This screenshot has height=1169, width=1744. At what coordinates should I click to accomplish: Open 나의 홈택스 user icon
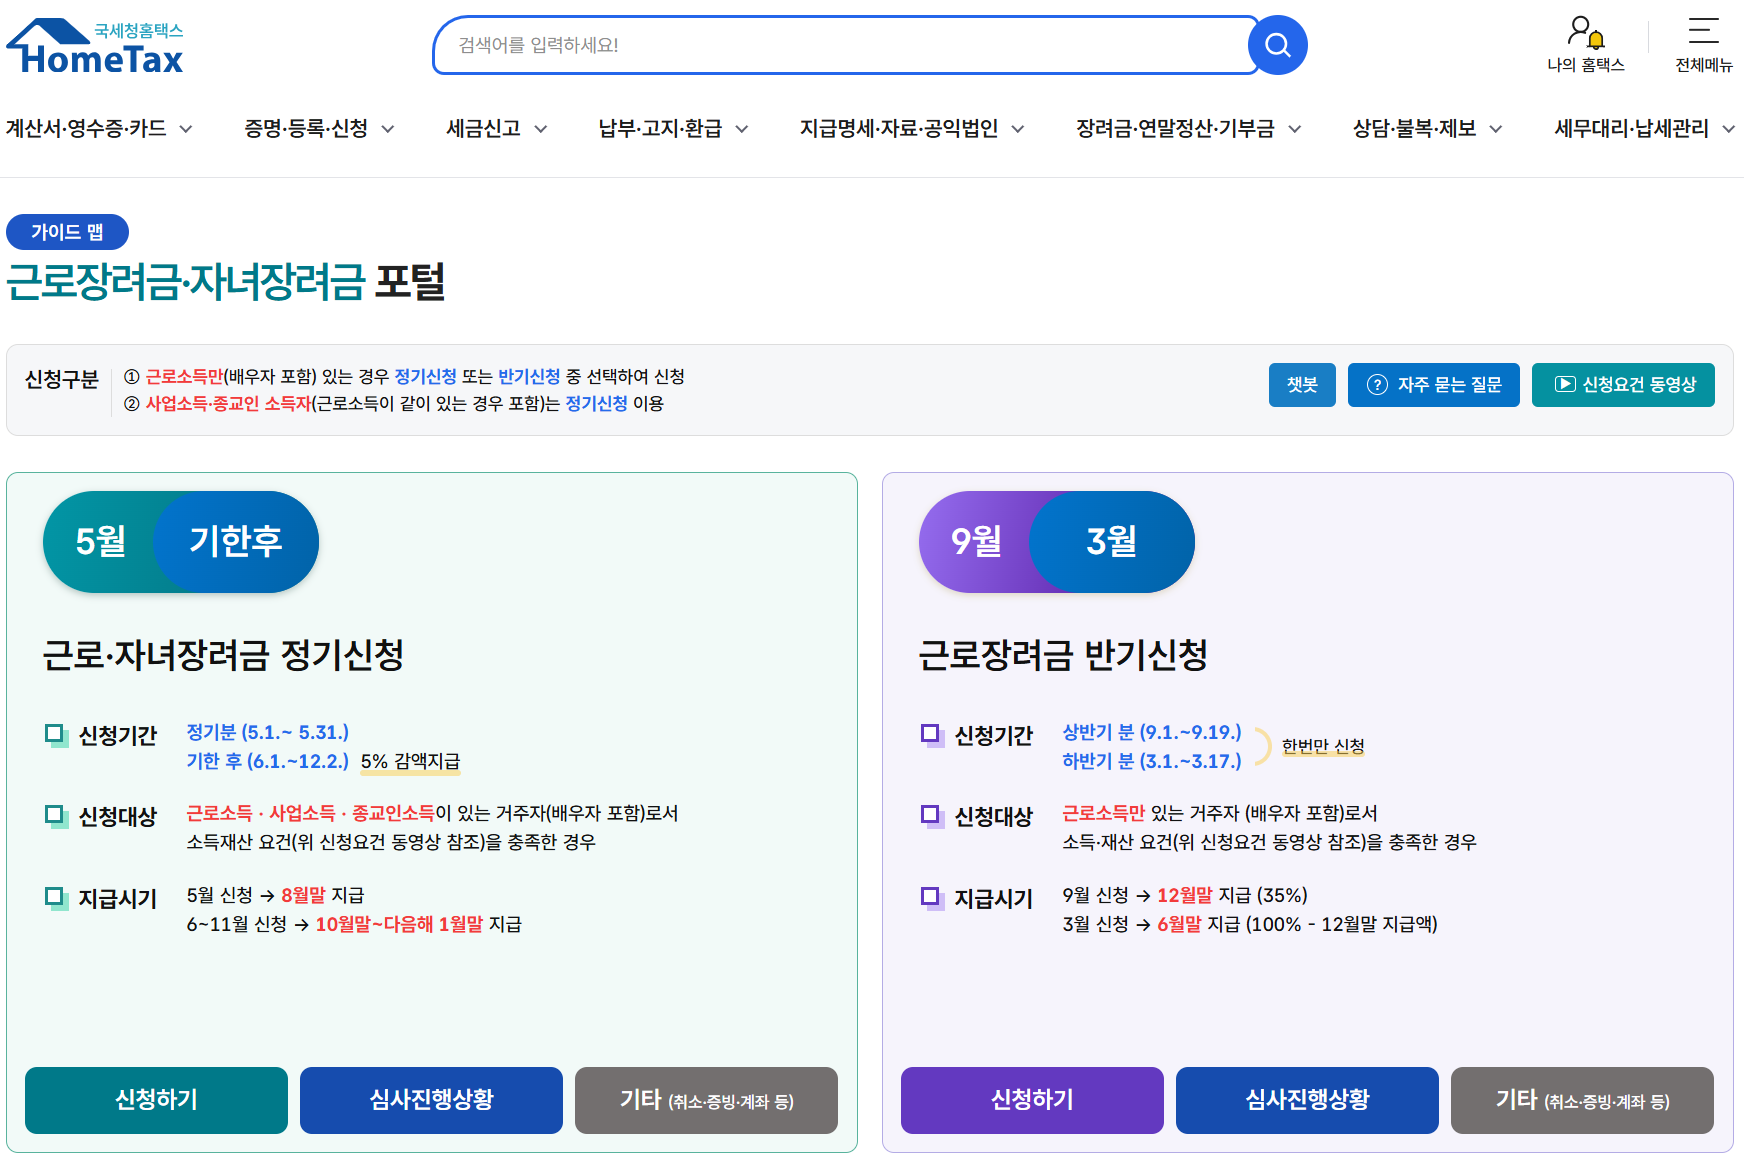[x=1586, y=45]
